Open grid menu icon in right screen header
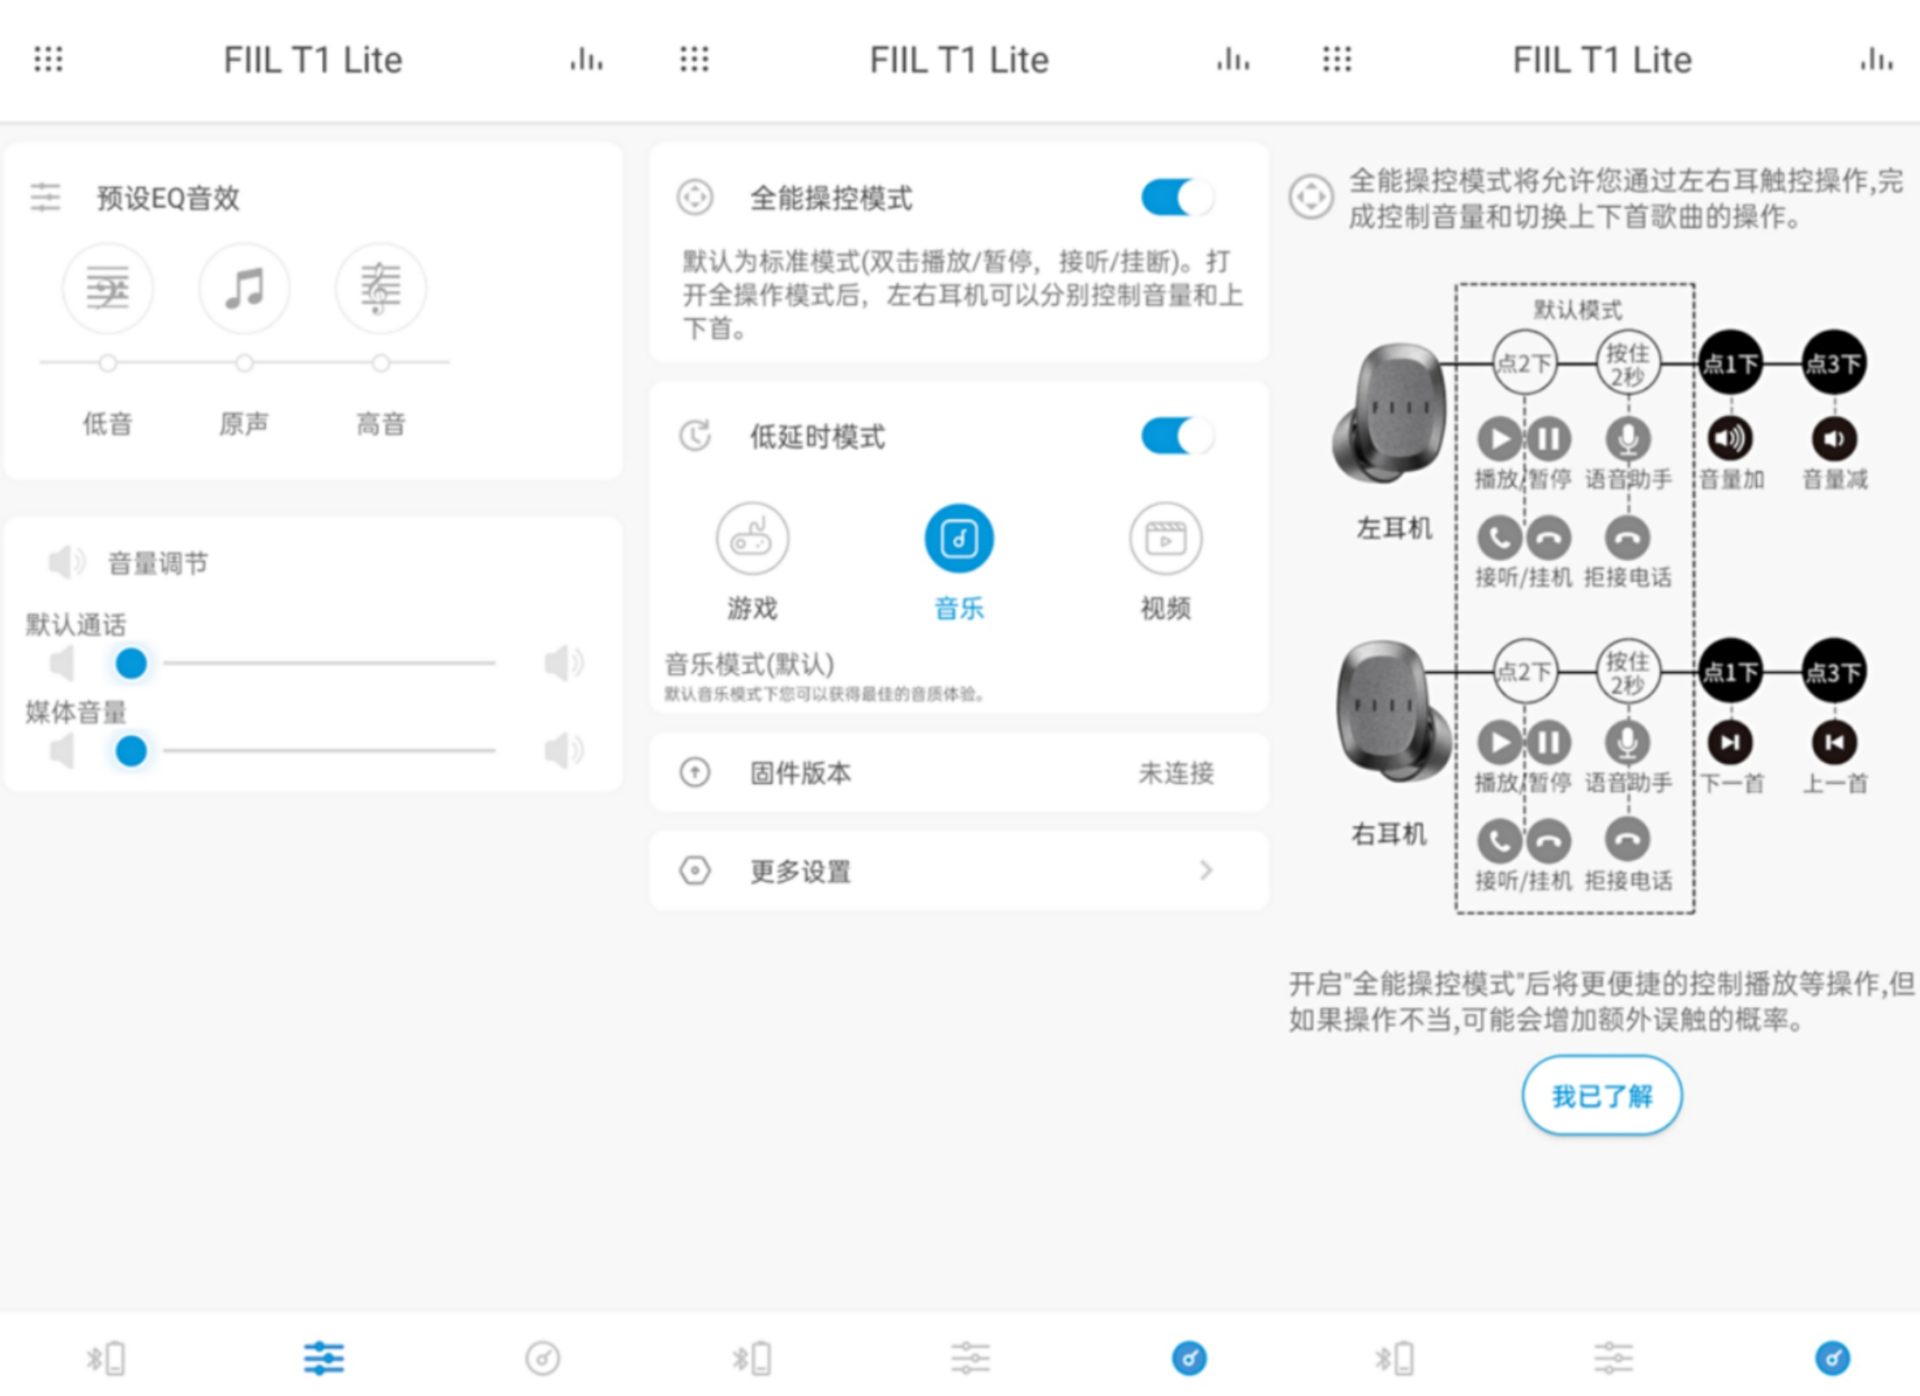This screenshot has width=1920, height=1396. [1337, 59]
